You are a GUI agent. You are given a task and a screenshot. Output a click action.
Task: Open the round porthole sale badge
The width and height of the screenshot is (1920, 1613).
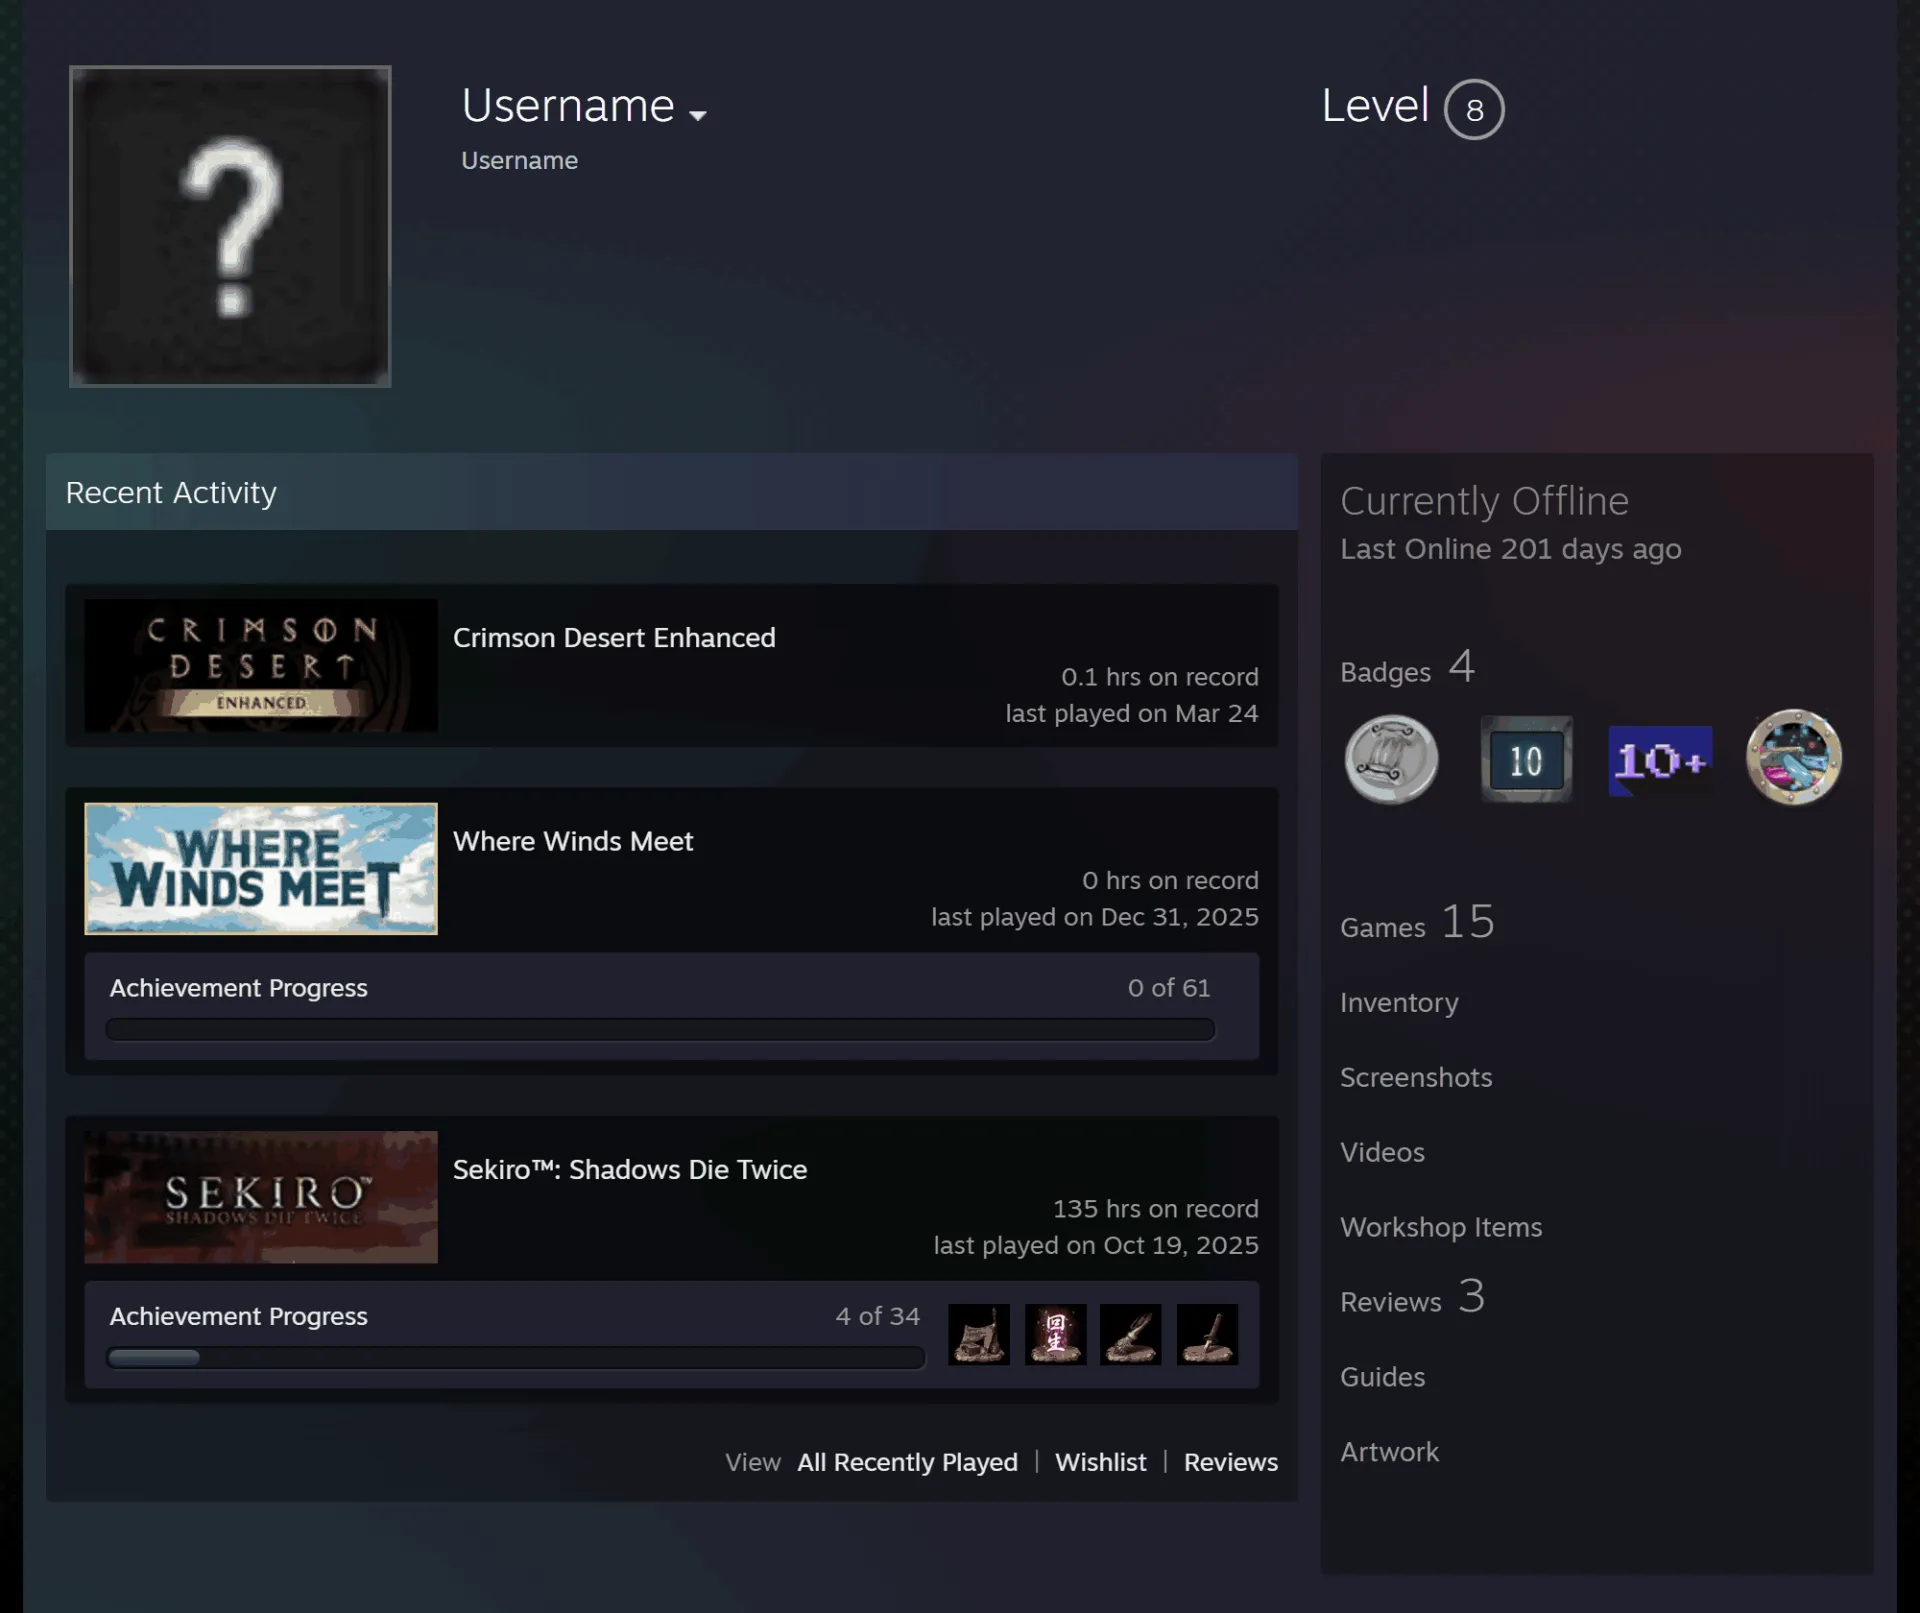(x=1794, y=758)
